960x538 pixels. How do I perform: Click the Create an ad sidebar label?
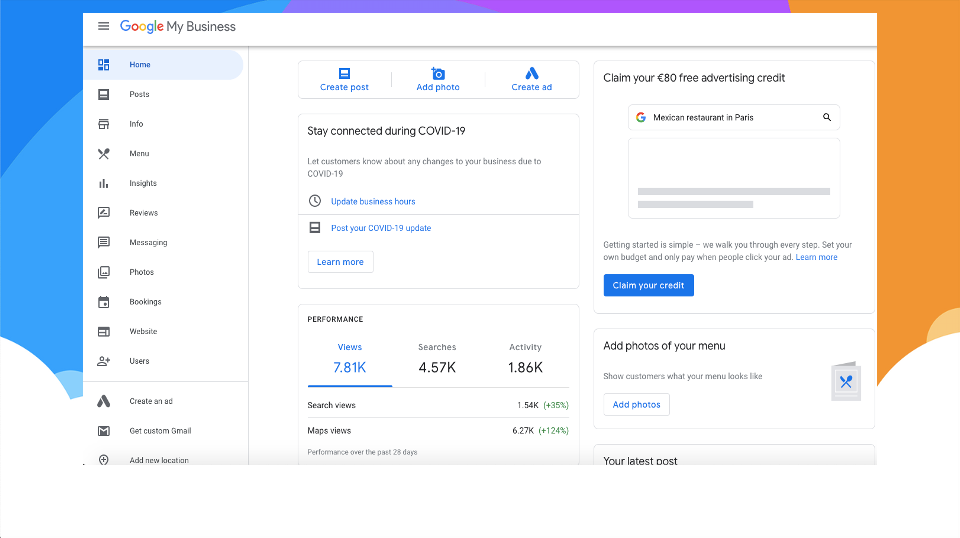(151, 401)
